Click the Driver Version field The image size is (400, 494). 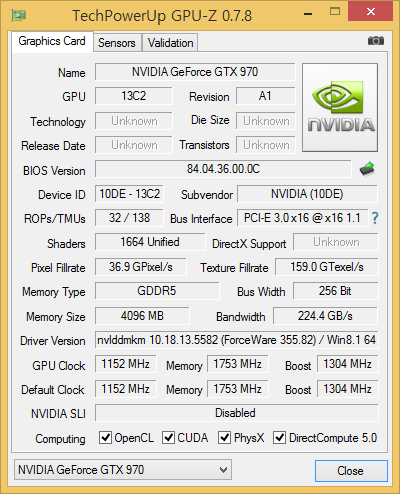pos(237,340)
